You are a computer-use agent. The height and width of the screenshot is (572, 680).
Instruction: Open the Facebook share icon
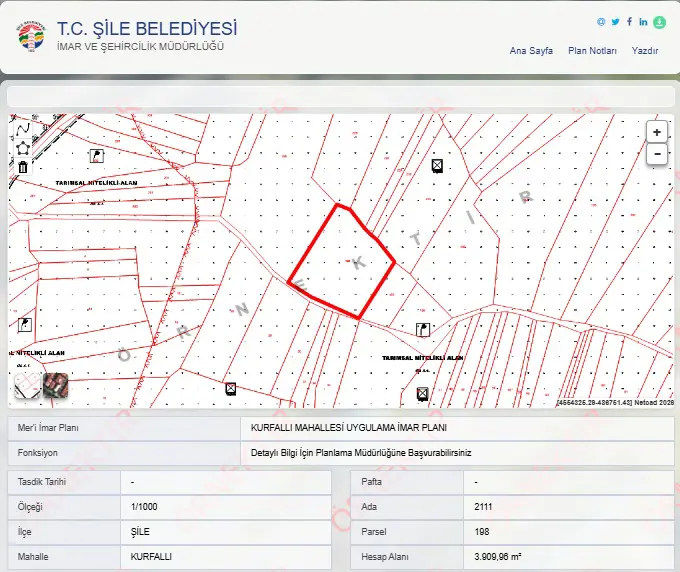pos(629,22)
